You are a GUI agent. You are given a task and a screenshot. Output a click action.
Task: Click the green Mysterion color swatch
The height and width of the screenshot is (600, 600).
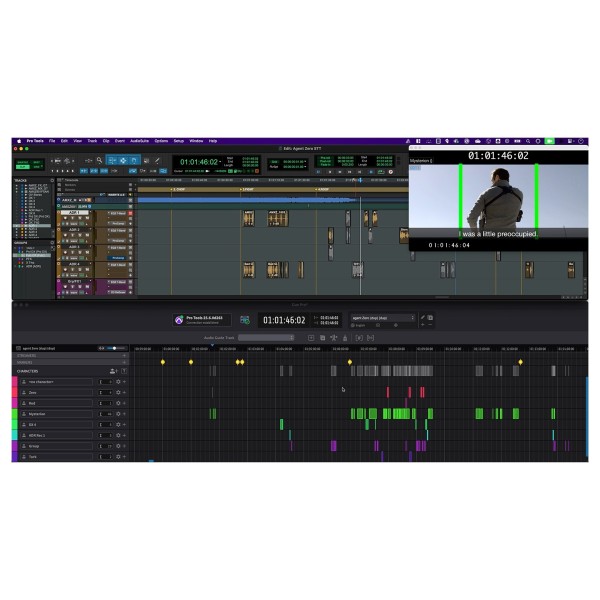coord(15,414)
